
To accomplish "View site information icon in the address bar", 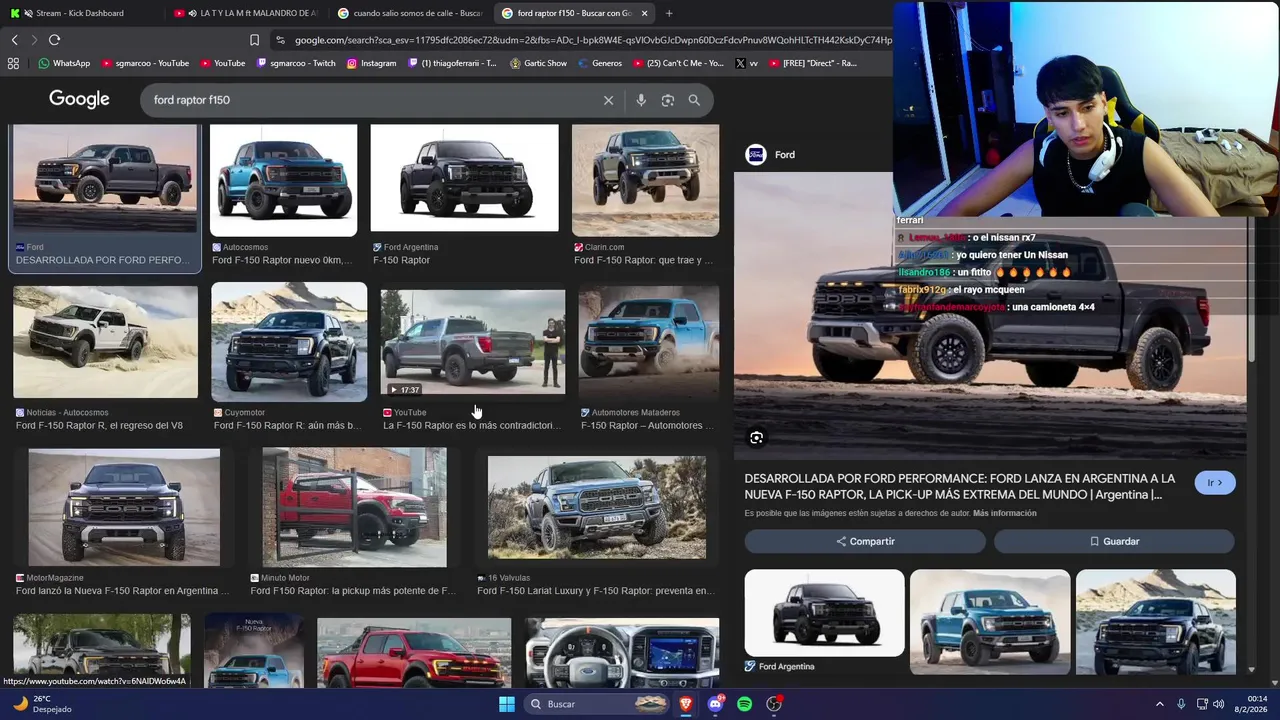I will tap(280, 40).
